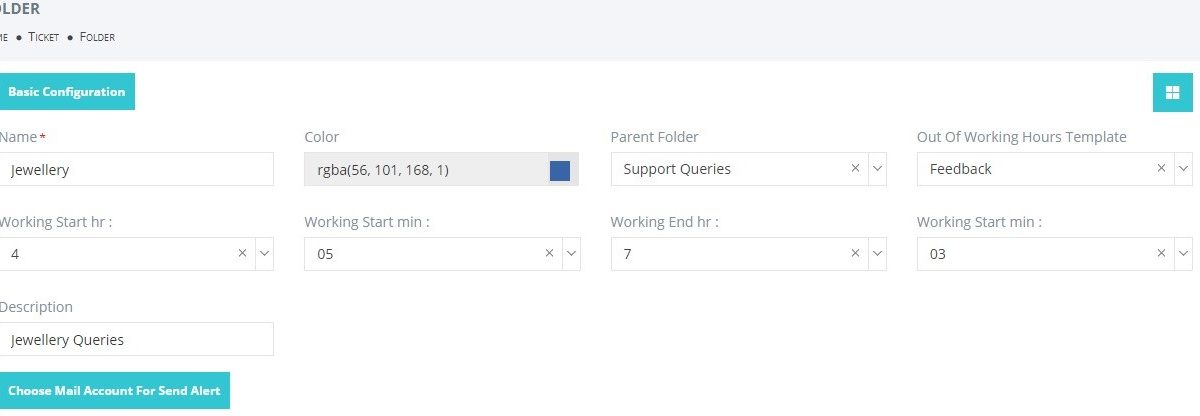
Task: Open the 05 Working Start min dropdown arrow
Action: coord(571,254)
